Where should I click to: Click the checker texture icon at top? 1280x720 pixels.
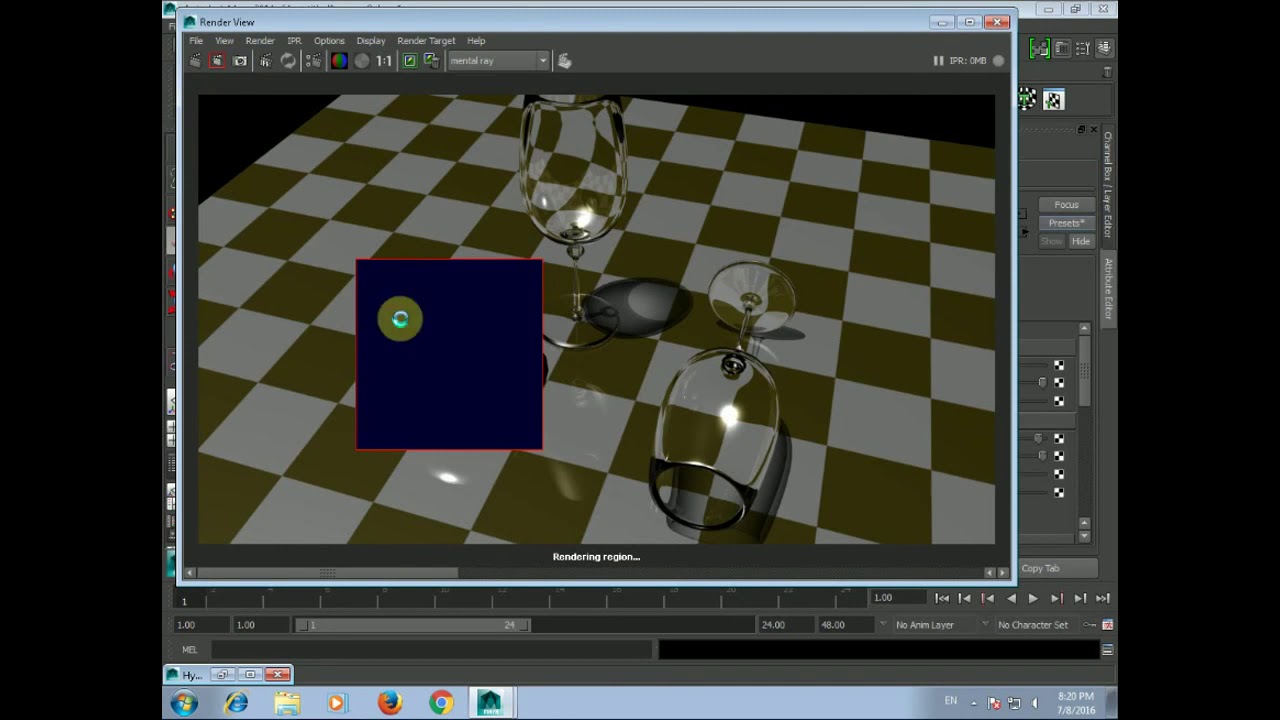point(1053,99)
